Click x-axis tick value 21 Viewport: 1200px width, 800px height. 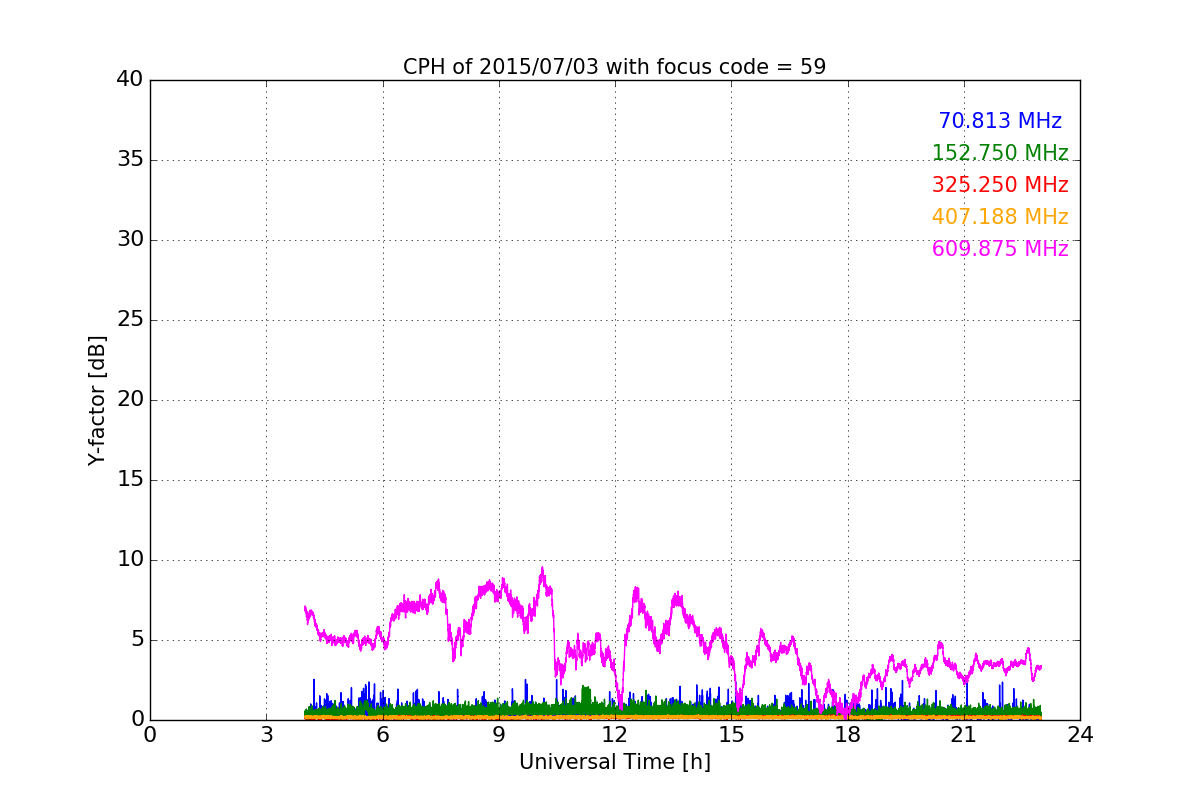(964, 735)
